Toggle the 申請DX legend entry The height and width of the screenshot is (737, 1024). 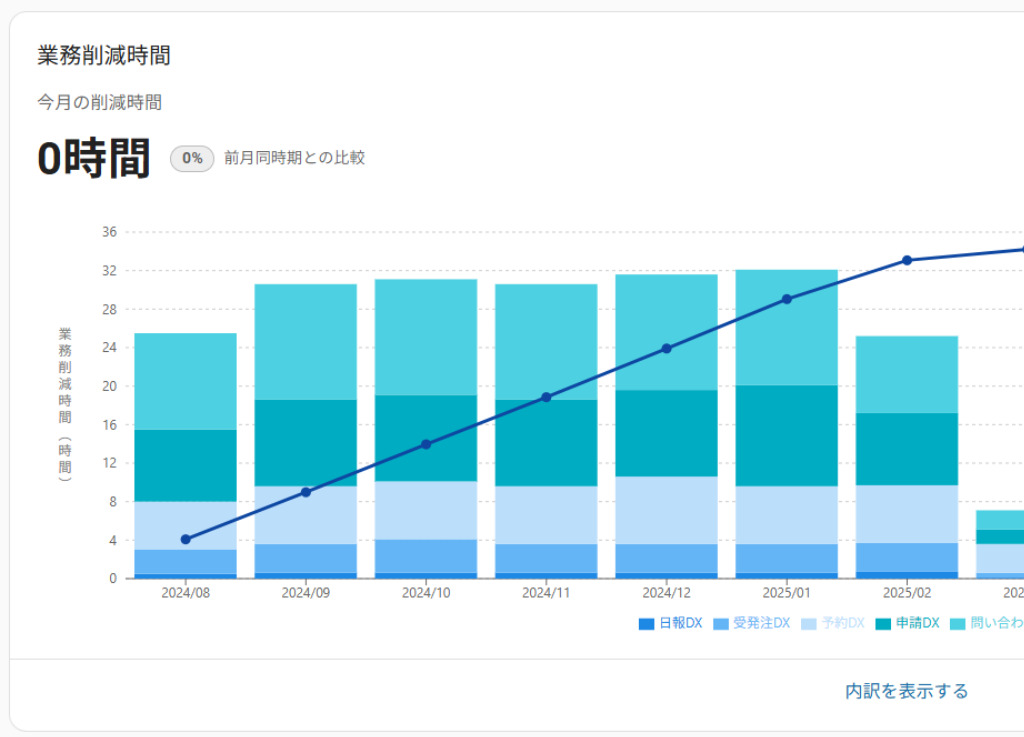[908, 623]
